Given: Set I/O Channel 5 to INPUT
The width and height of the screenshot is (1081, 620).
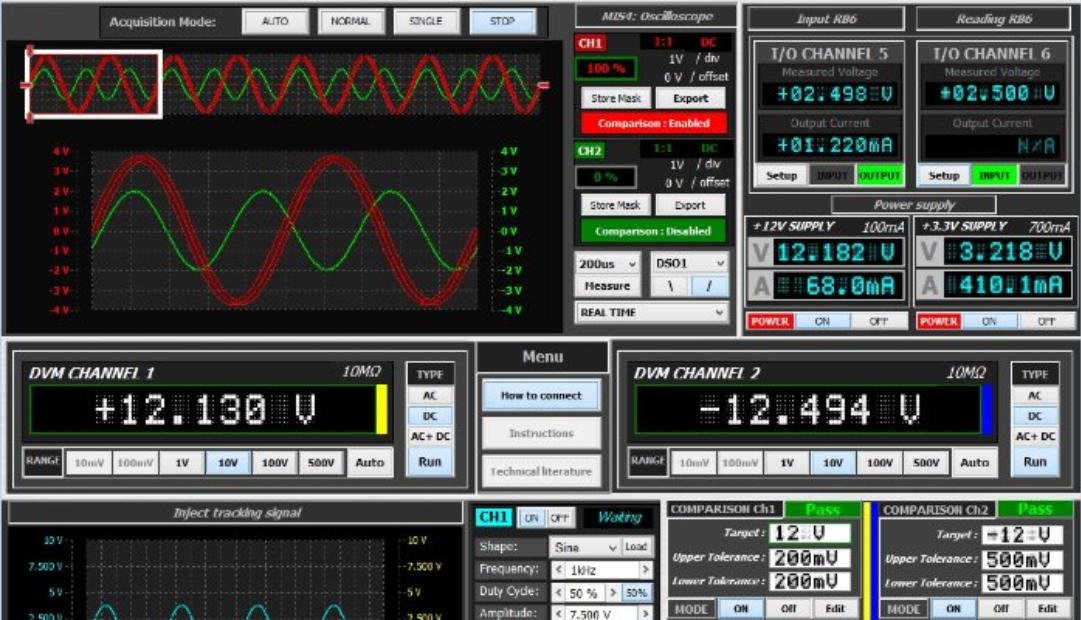Looking at the screenshot, I should [x=831, y=176].
